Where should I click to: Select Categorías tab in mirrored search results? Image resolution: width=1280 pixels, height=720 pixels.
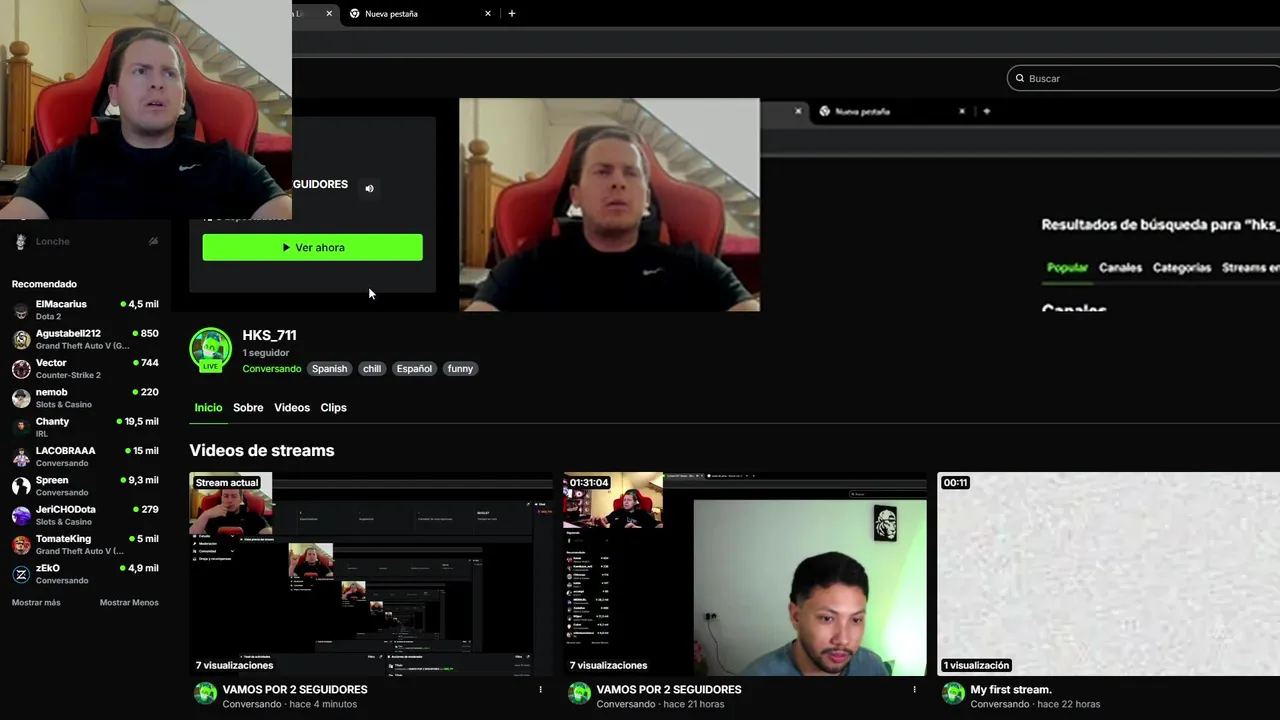click(1182, 267)
